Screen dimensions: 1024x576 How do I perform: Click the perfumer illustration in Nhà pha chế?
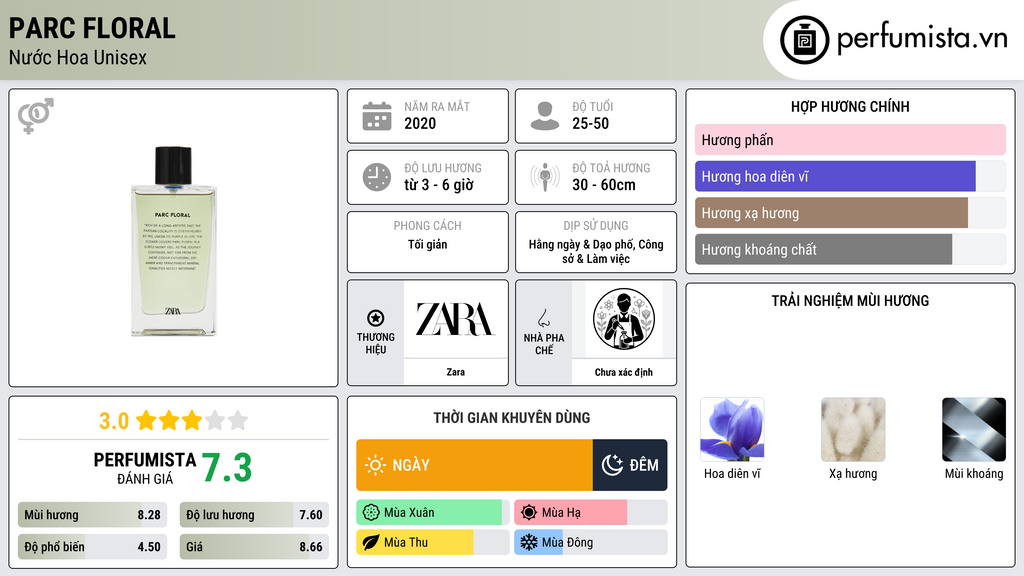coord(624,319)
